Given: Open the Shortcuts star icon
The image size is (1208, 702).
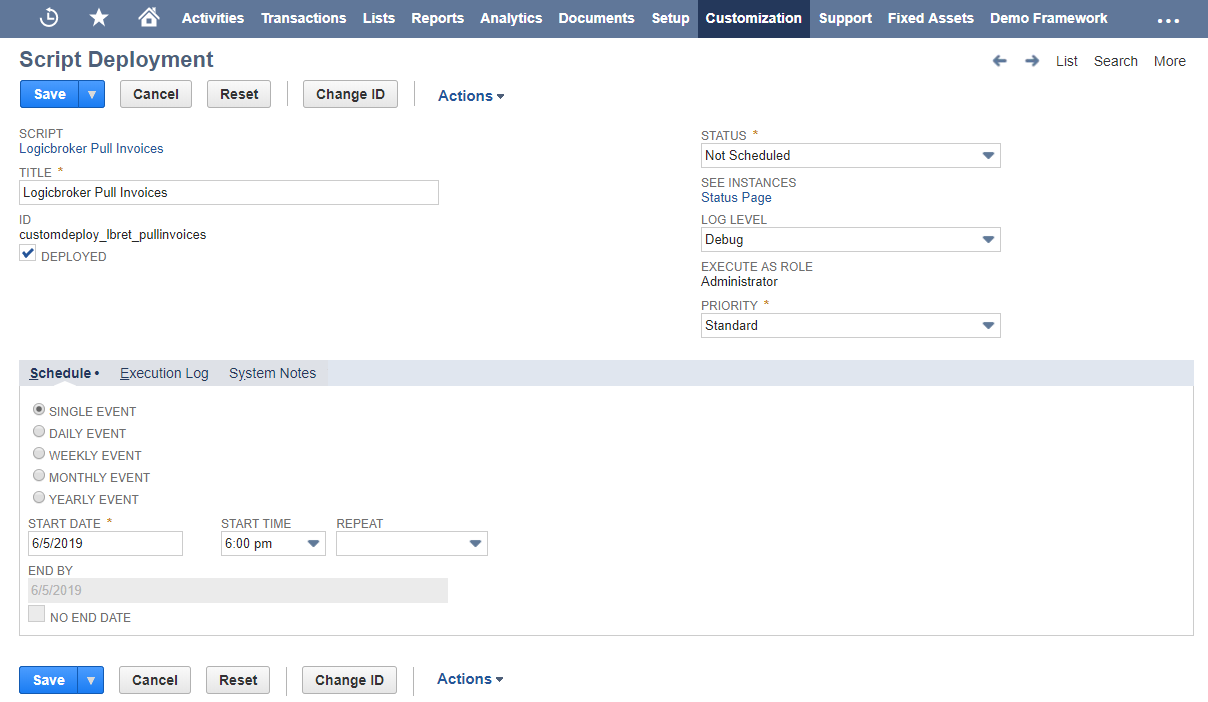Looking at the screenshot, I should 99,18.
